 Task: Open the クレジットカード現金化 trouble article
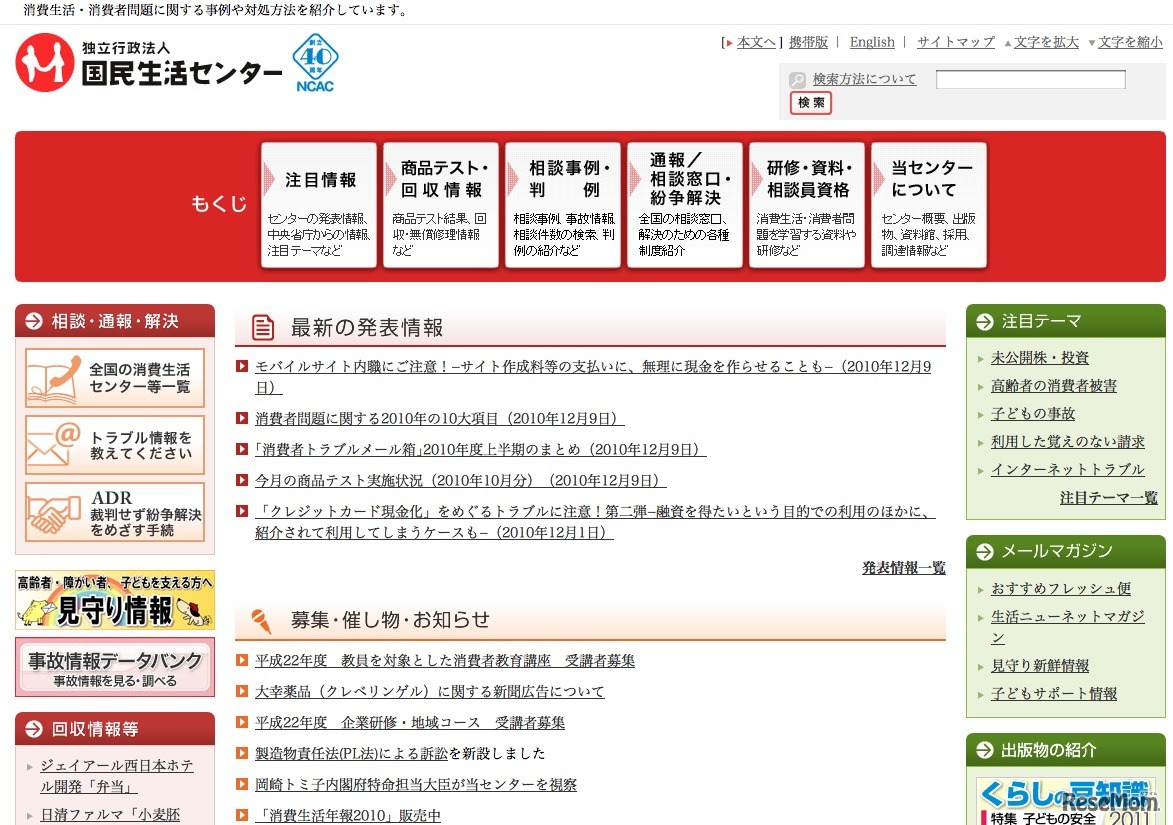point(595,522)
